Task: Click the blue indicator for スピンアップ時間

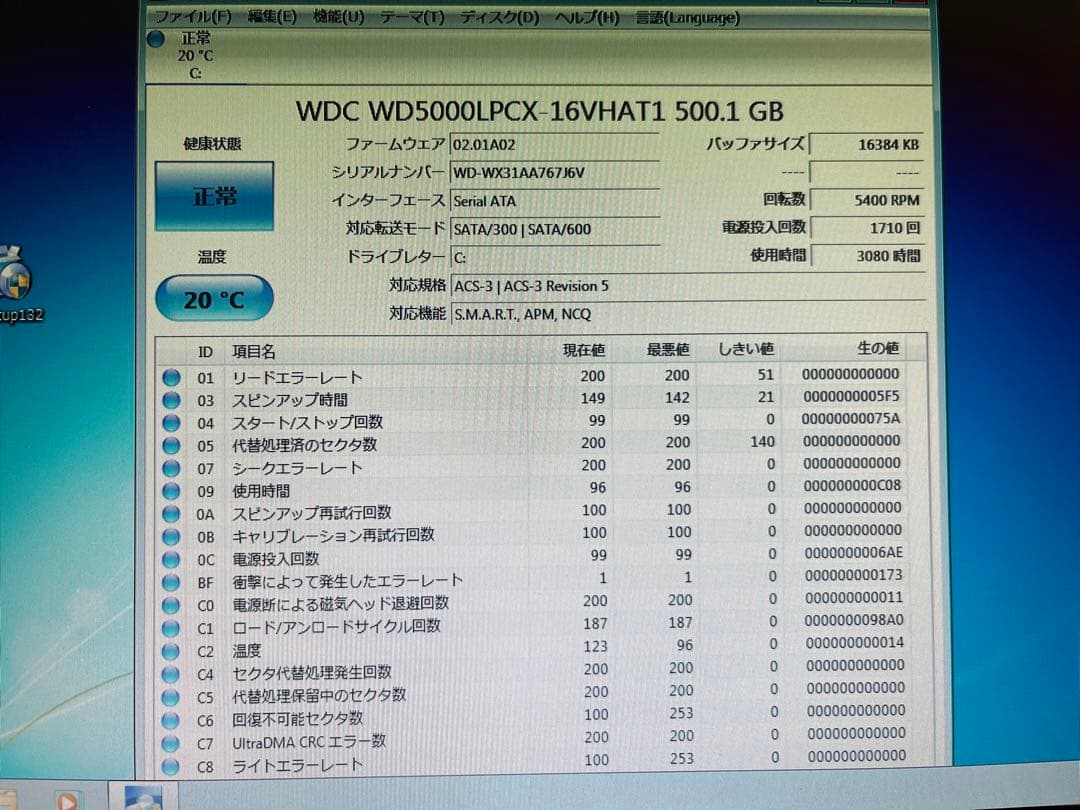Action: 171,400
